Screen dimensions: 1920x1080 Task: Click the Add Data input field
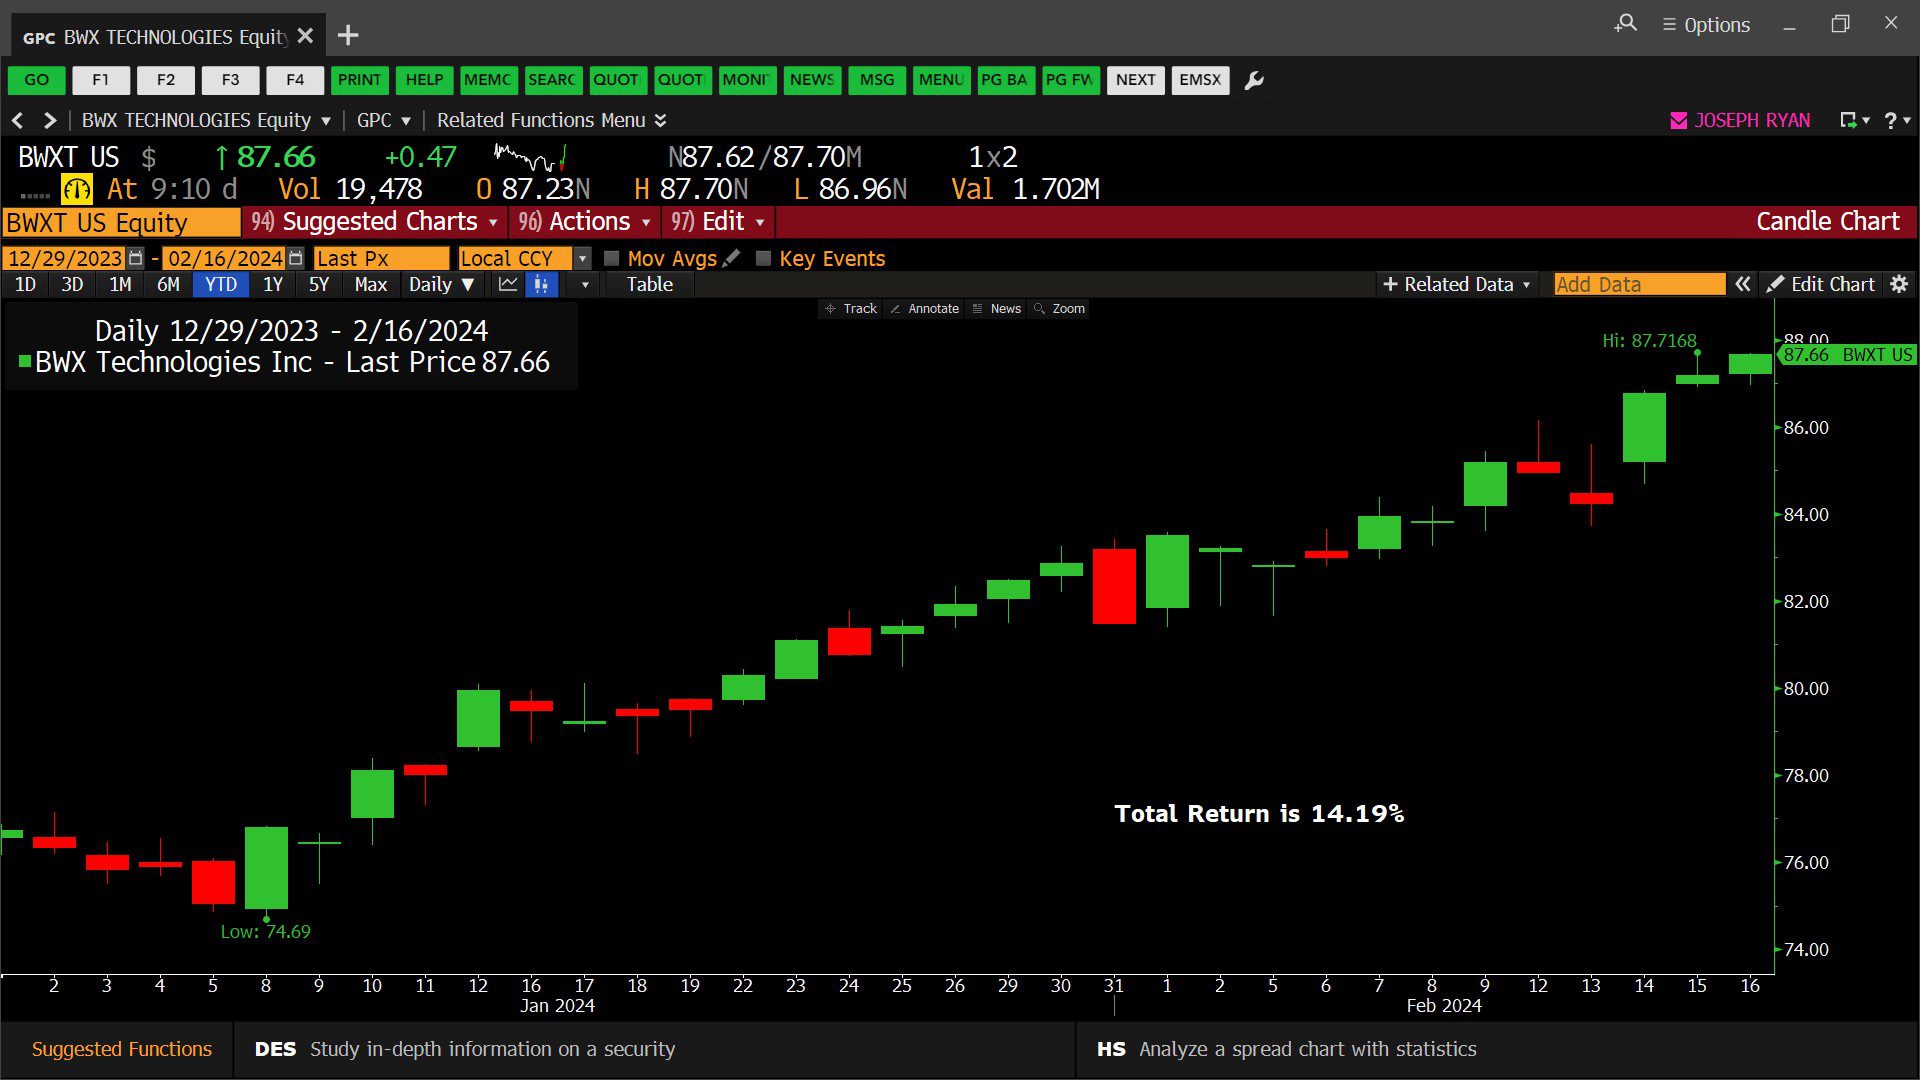[1639, 285]
